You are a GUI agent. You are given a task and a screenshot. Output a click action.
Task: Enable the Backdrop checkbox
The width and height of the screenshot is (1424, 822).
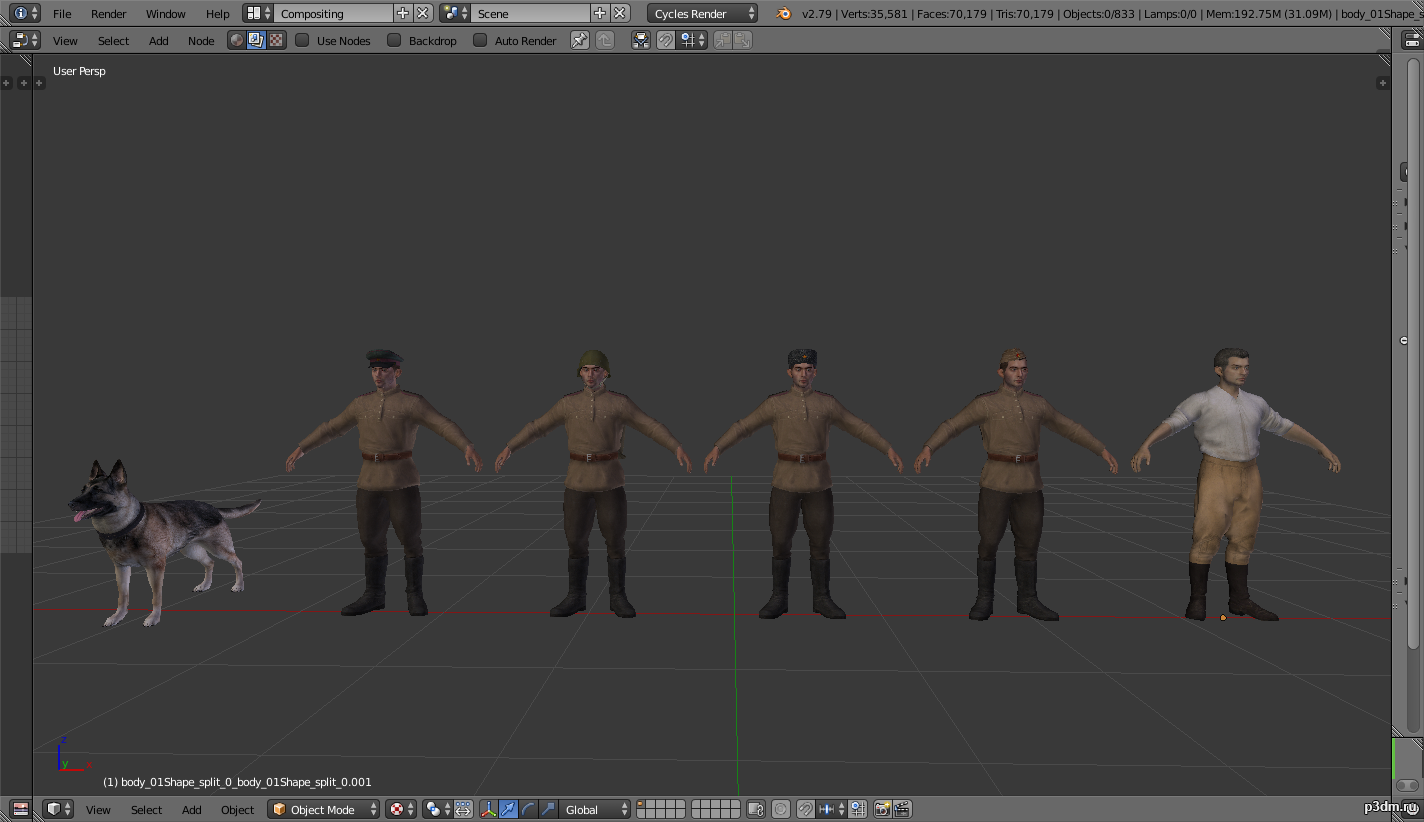tap(394, 41)
